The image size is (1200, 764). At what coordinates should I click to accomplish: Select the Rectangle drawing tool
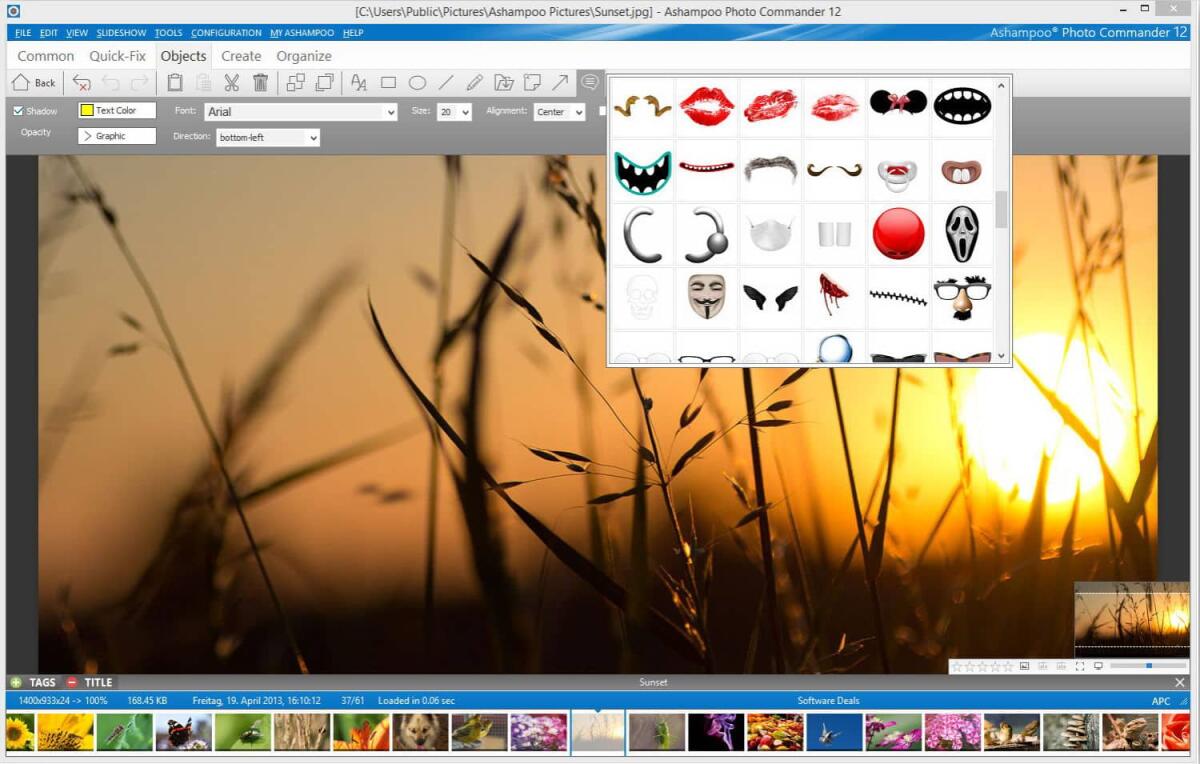pyautogui.click(x=390, y=83)
